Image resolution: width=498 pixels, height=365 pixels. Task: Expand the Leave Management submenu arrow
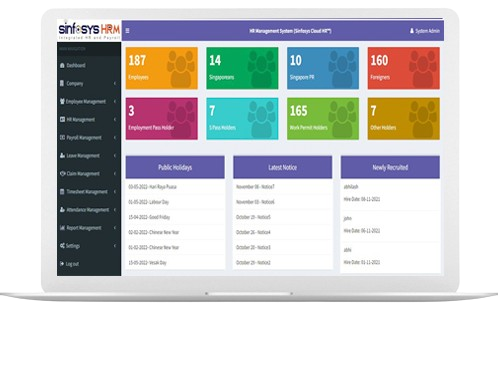pyautogui.click(x=115, y=155)
